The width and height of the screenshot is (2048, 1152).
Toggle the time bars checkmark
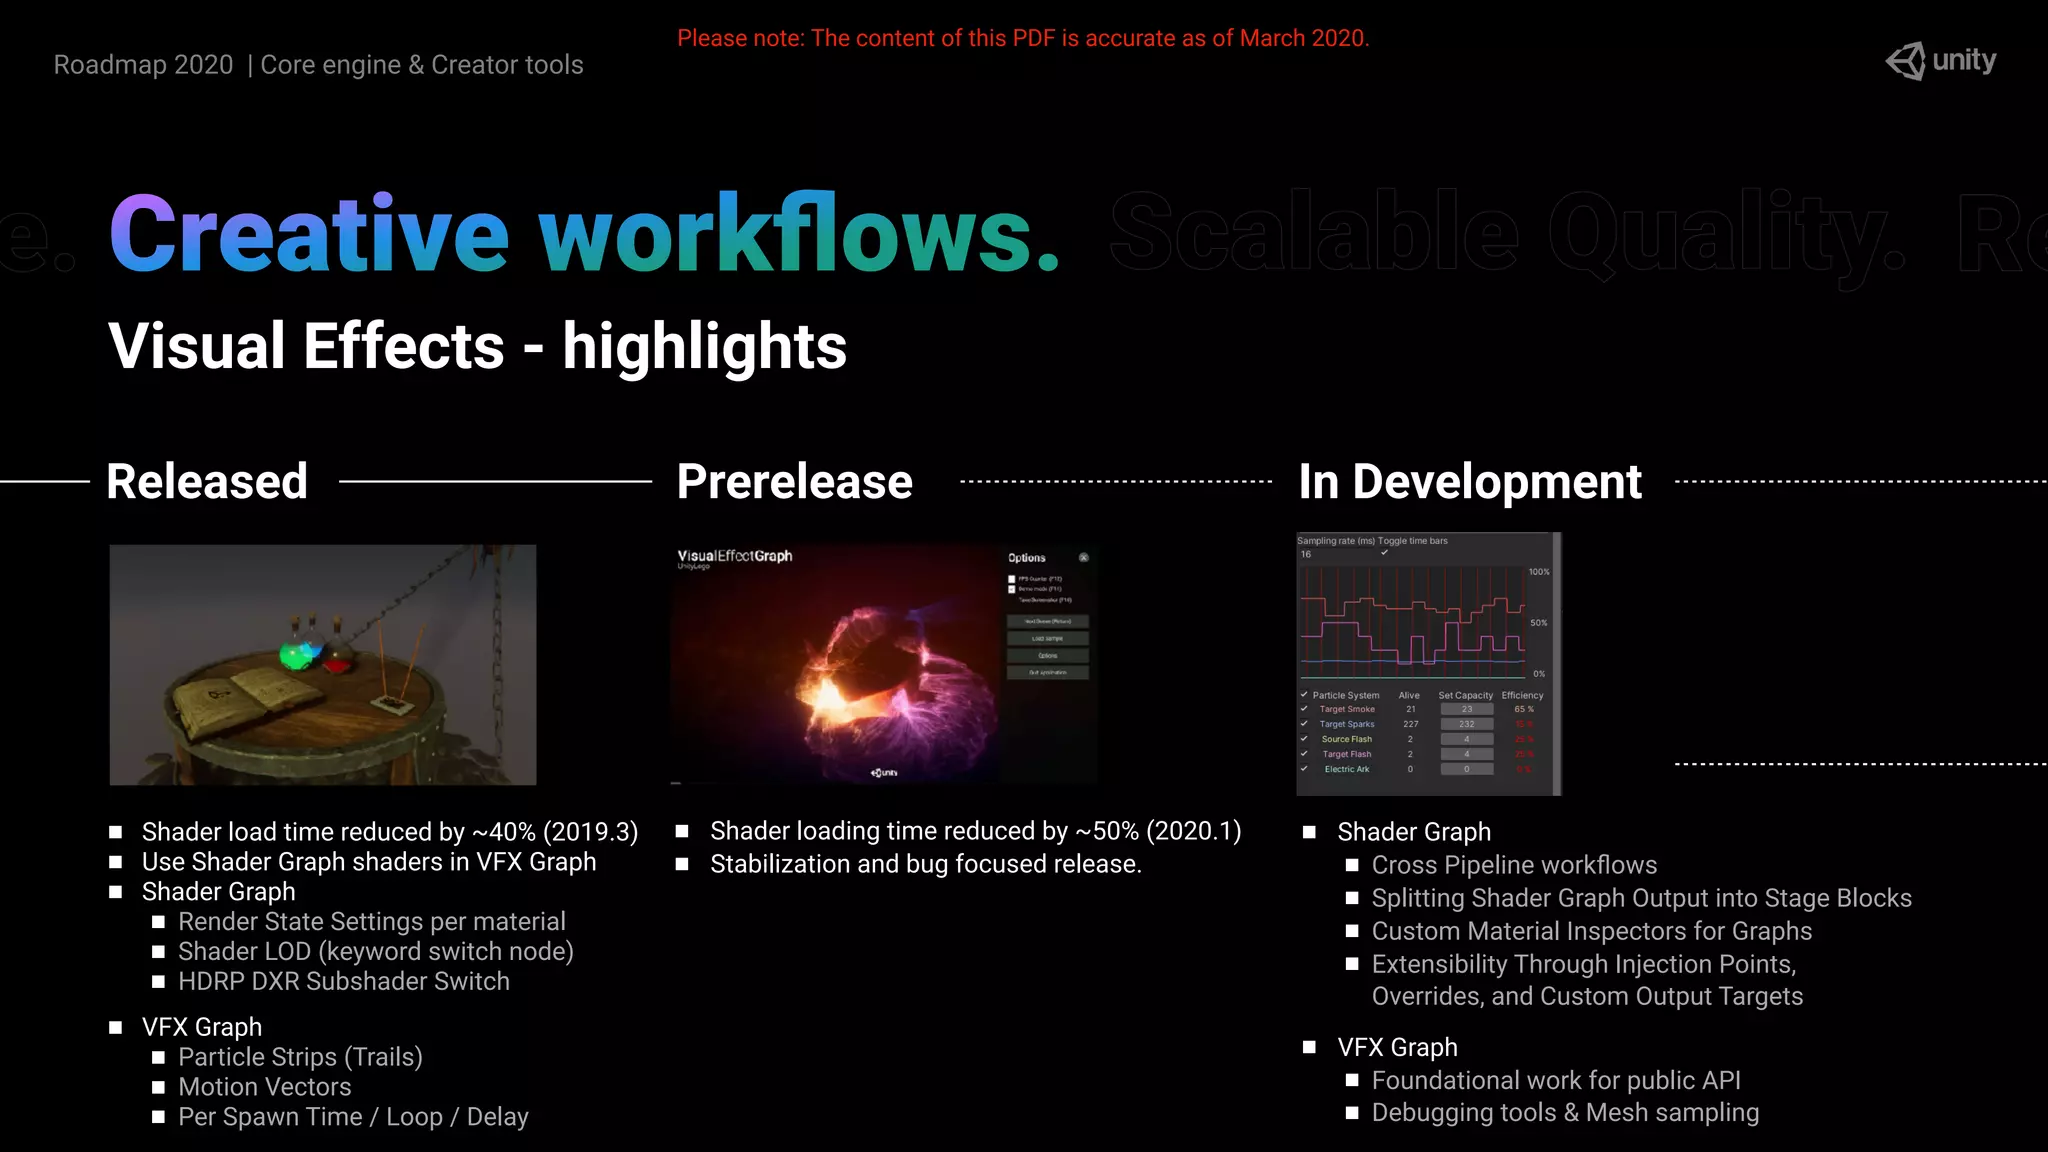click(1385, 553)
